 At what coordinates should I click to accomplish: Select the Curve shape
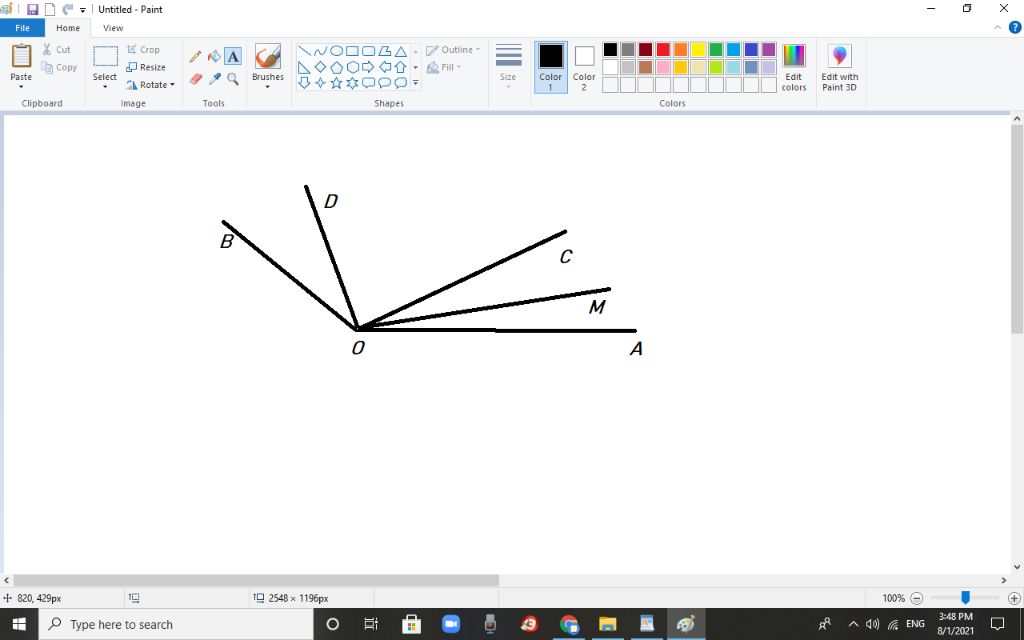(x=320, y=51)
